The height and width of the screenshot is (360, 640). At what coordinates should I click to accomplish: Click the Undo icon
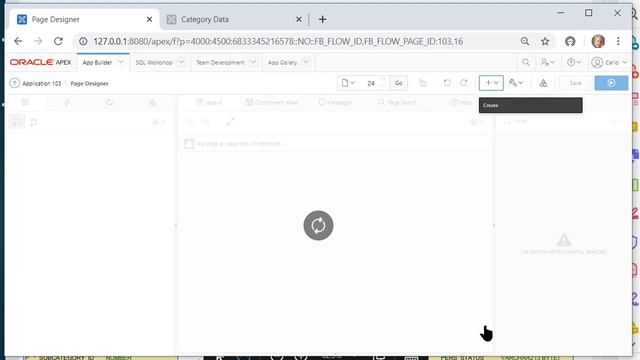(447, 83)
